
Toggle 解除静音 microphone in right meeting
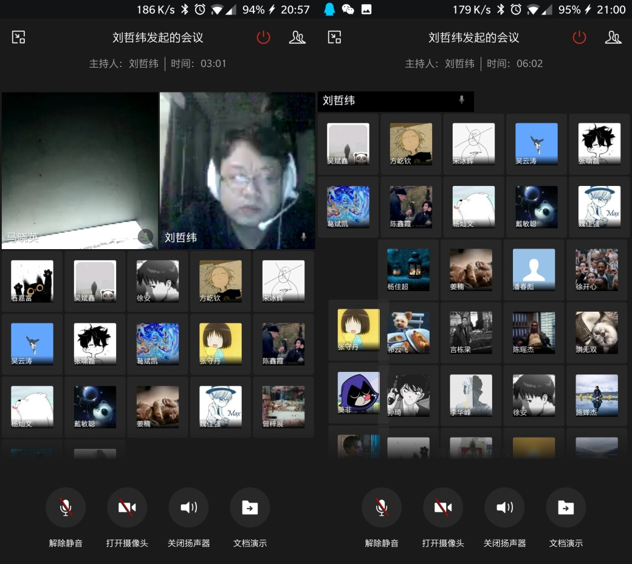click(381, 508)
